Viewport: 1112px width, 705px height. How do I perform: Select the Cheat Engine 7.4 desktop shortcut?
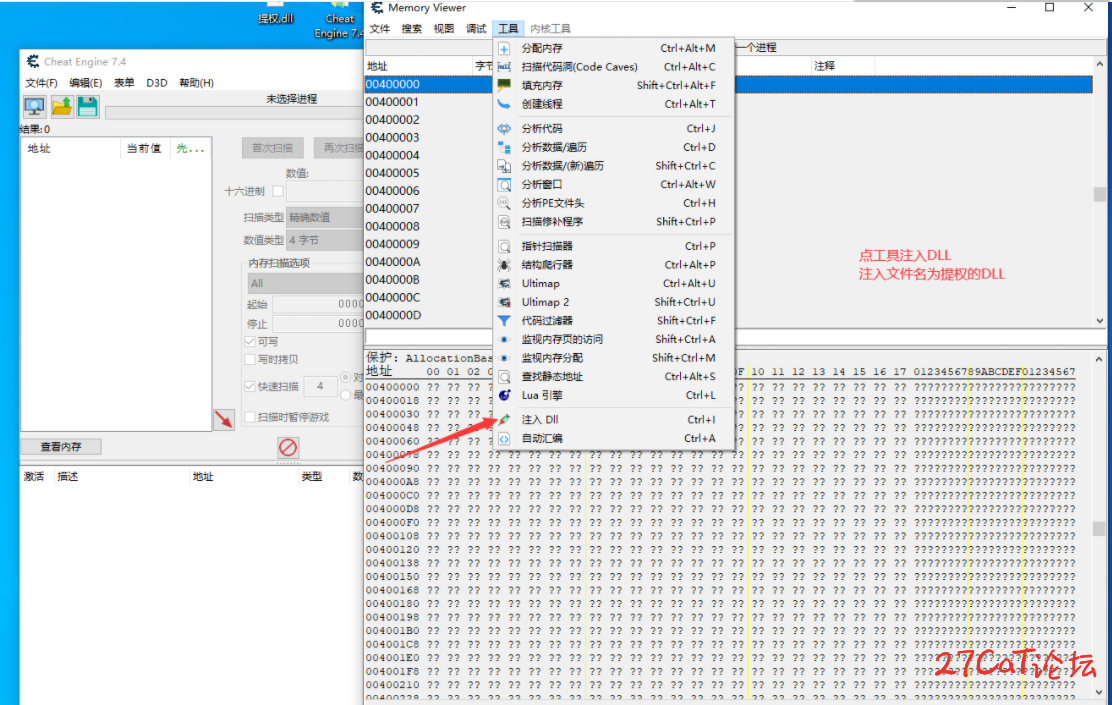340,21
